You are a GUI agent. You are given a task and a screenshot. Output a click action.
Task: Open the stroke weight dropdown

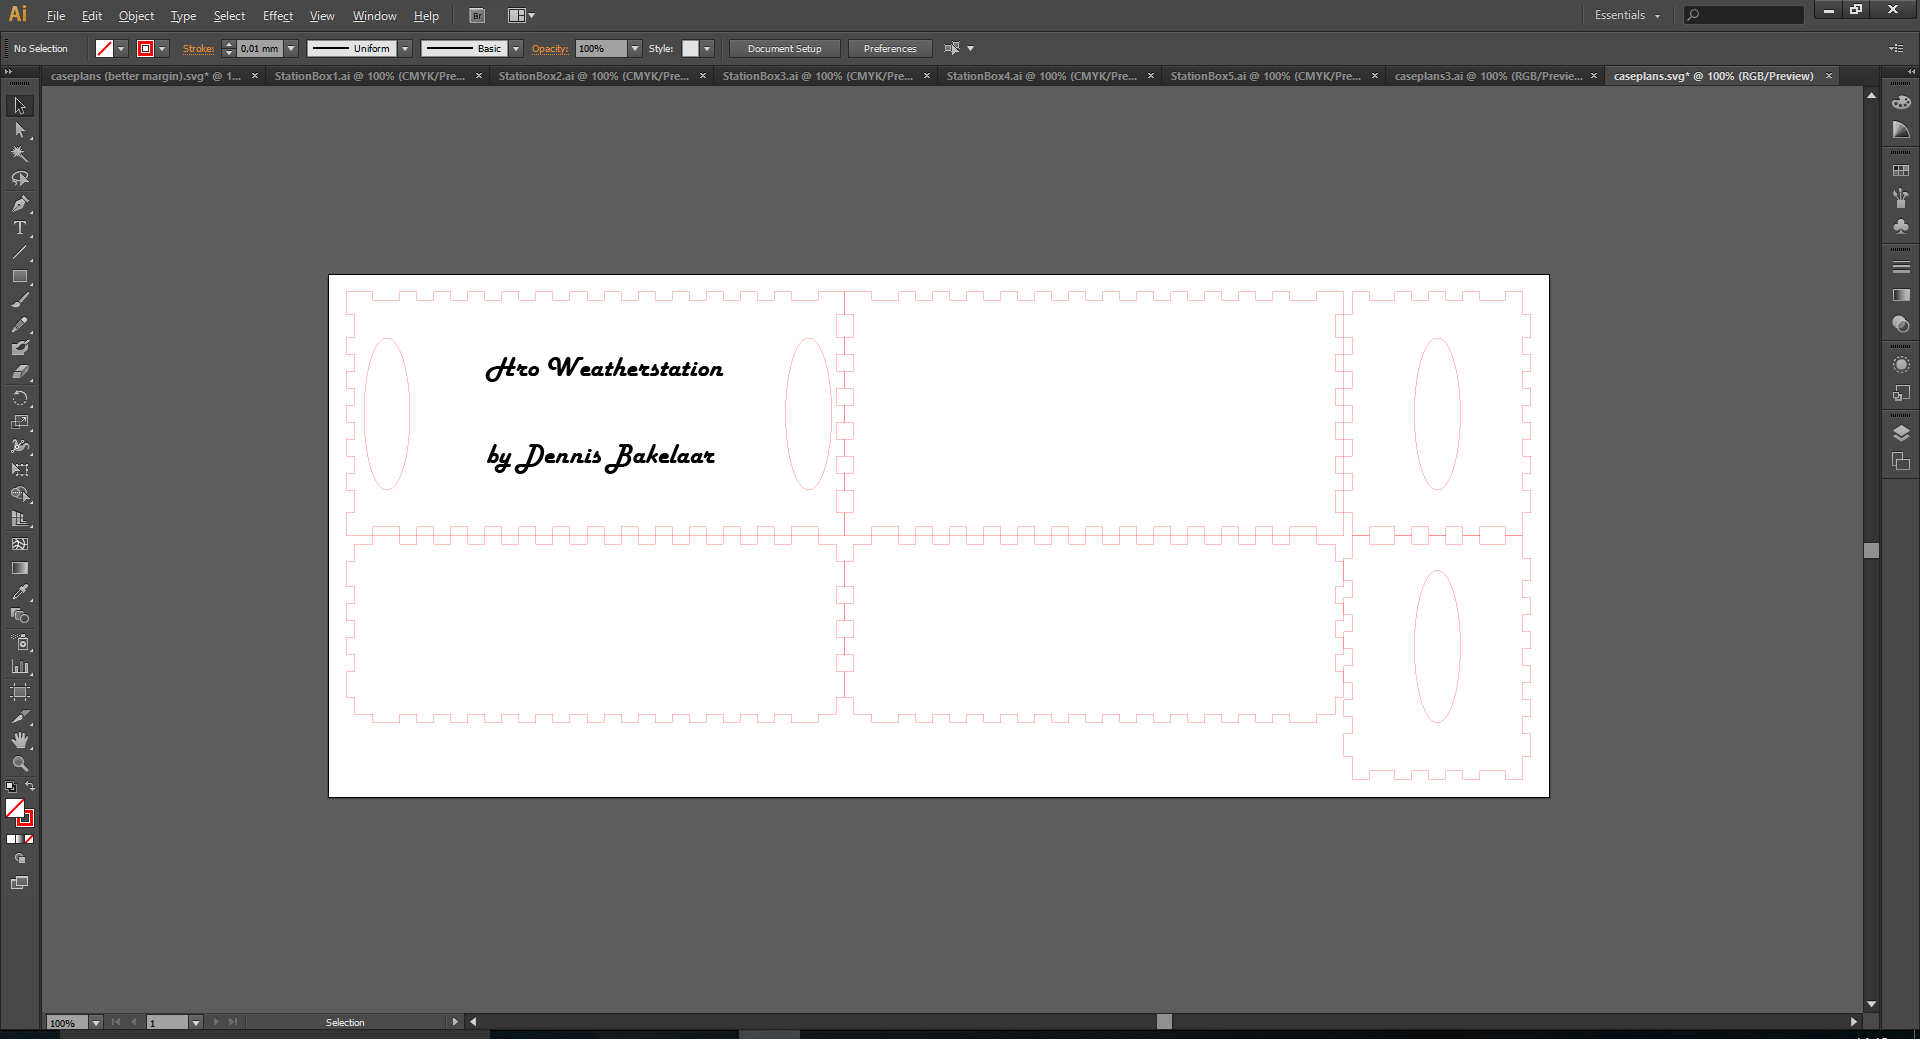pyautogui.click(x=292, y=49)
